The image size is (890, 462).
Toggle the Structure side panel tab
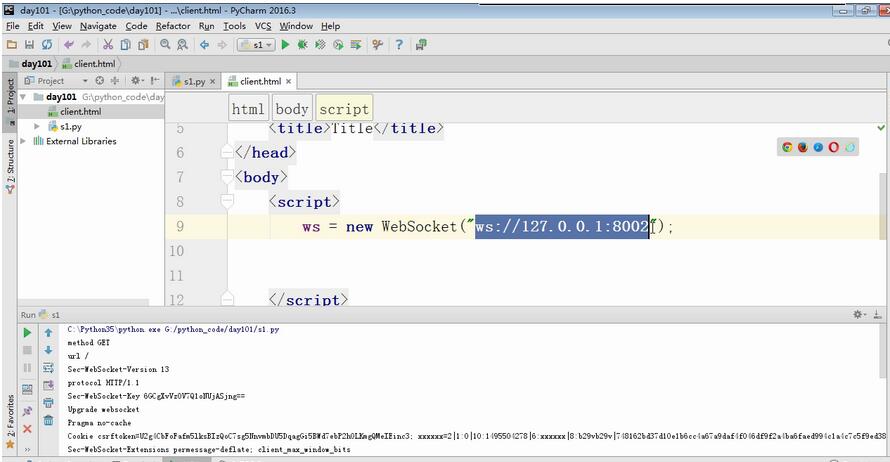coord(10,166)
